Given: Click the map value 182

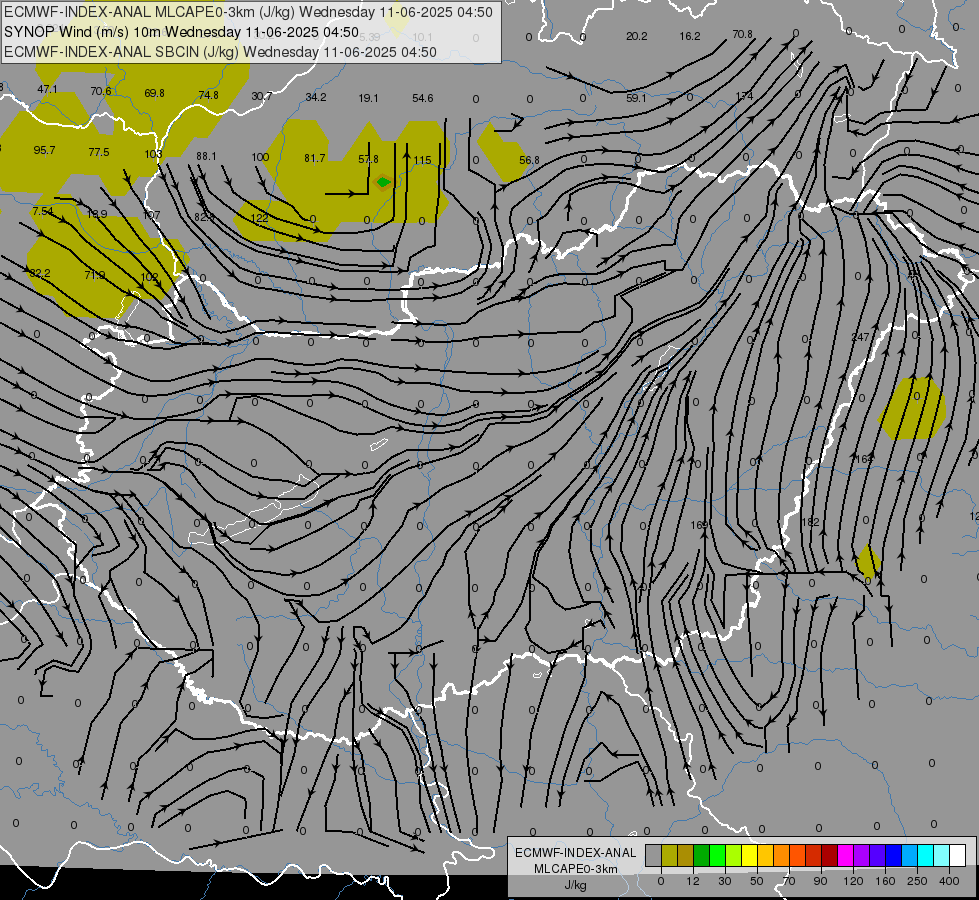Looking at the screenshot, I should click(x=810, y=522).
